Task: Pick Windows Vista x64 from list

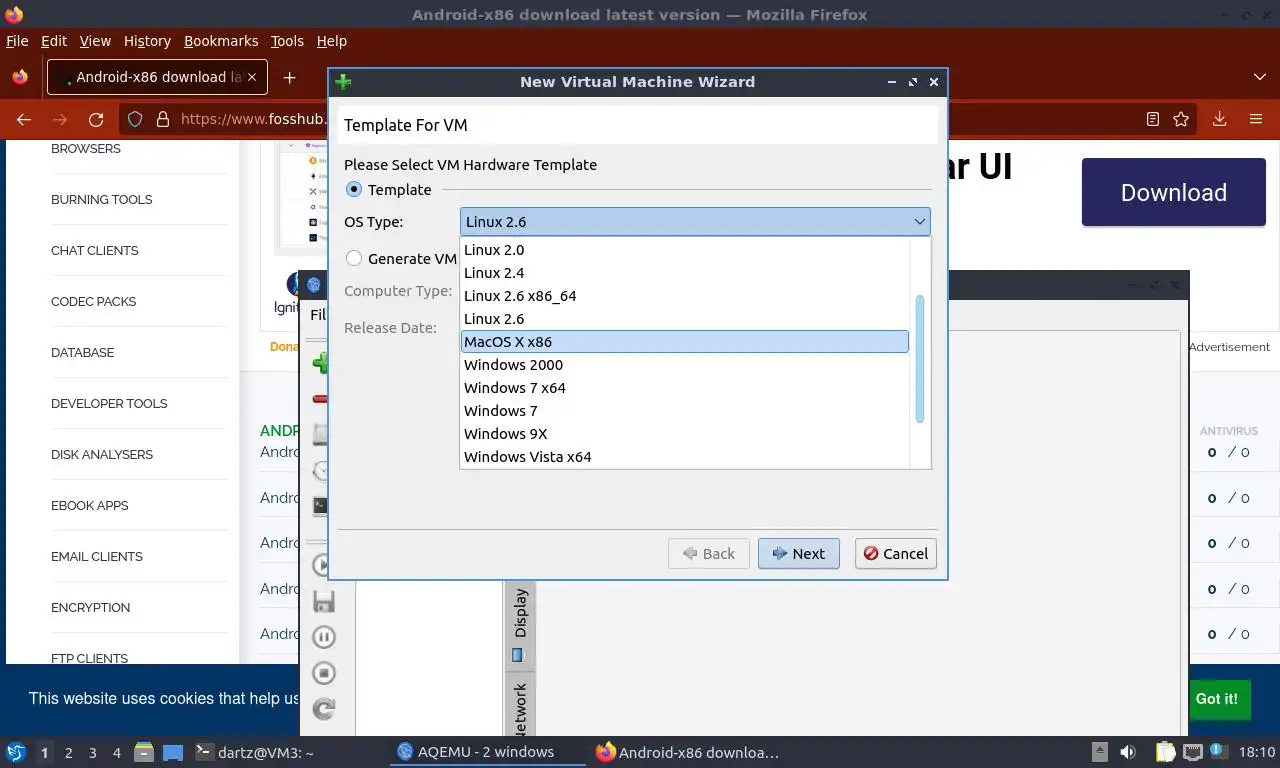Action: 685,457
